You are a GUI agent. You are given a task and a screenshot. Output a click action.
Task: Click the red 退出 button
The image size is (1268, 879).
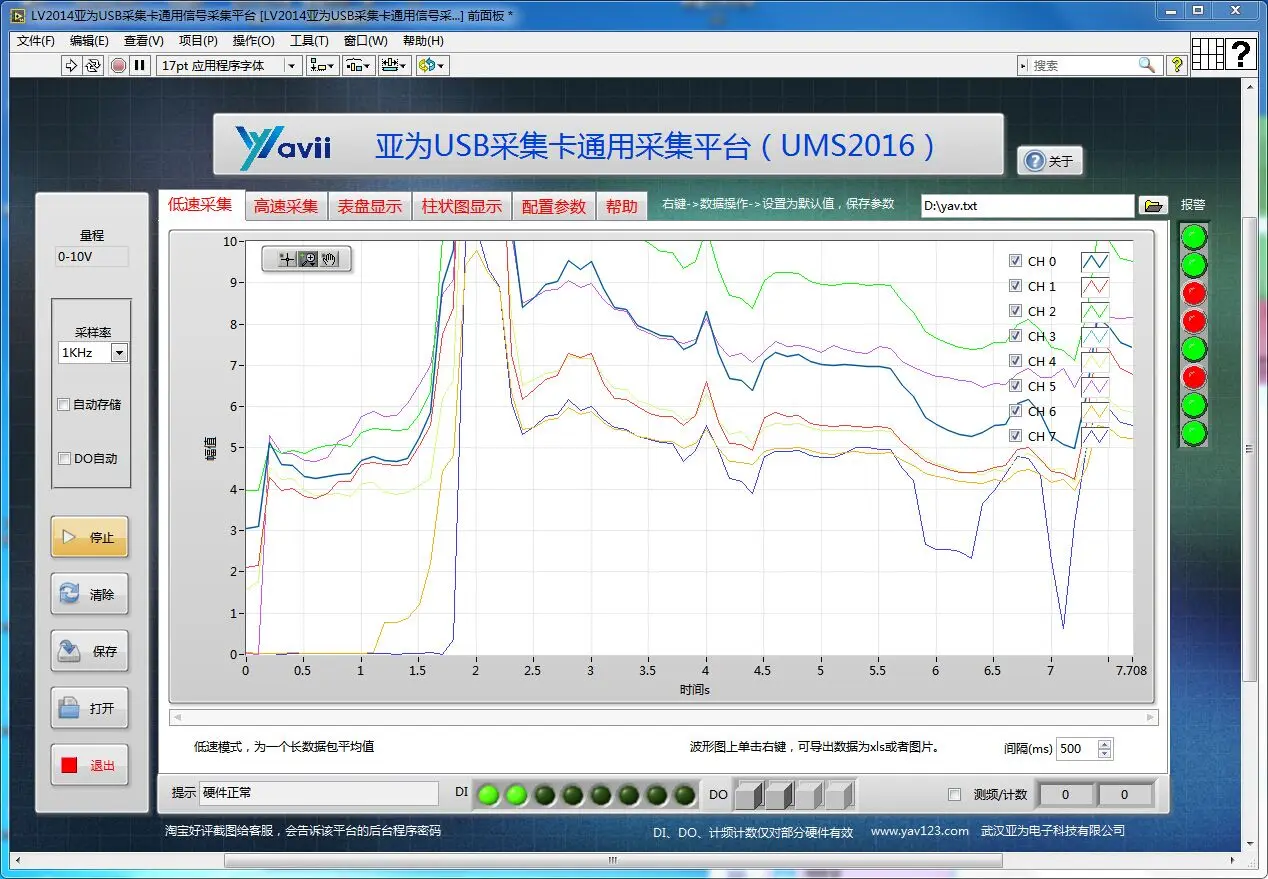click(90, 765)
